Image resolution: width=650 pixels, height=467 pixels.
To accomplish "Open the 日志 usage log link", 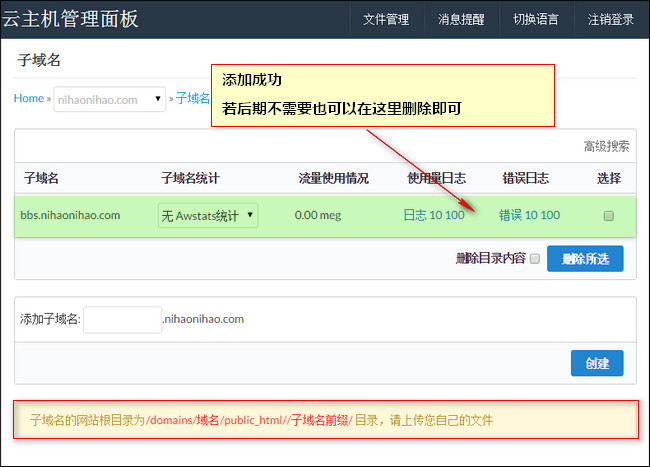I will point(415,215).
